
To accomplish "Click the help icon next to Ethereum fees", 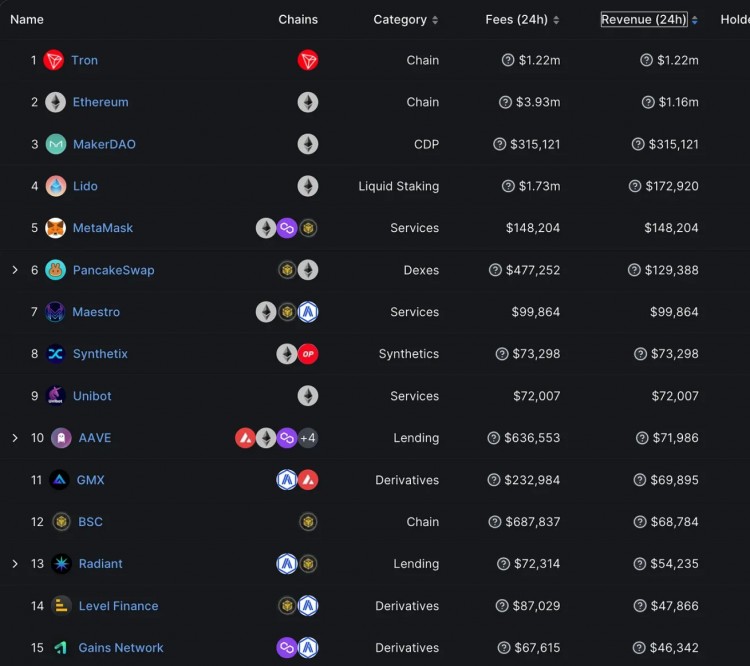I will coord(506,102).
